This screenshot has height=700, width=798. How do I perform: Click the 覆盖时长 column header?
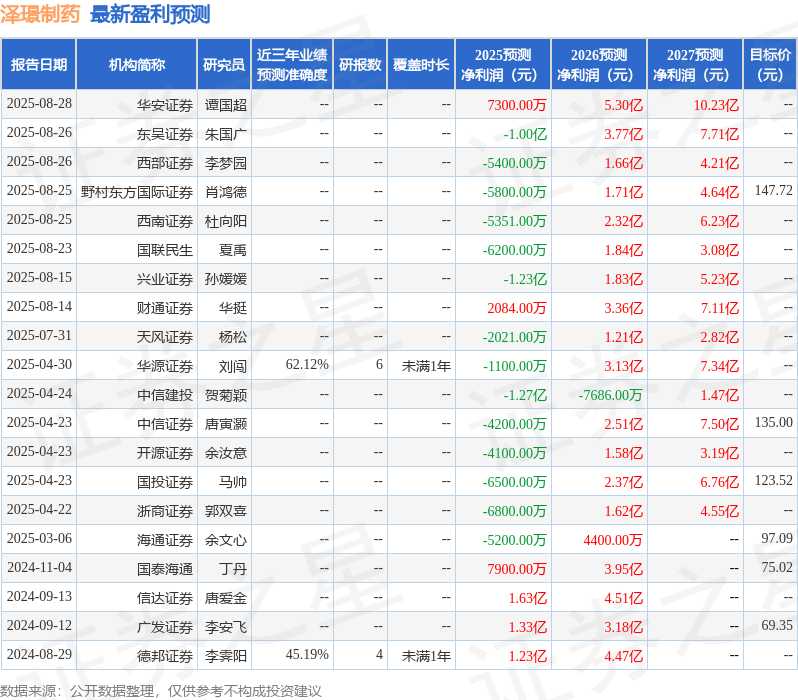coord(421,65)
